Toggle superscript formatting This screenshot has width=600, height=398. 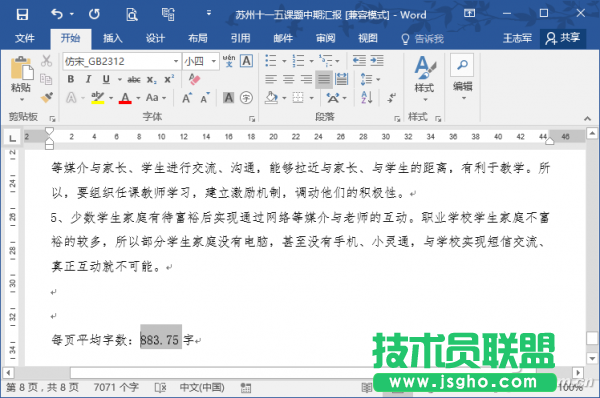[x=169, y=79]
